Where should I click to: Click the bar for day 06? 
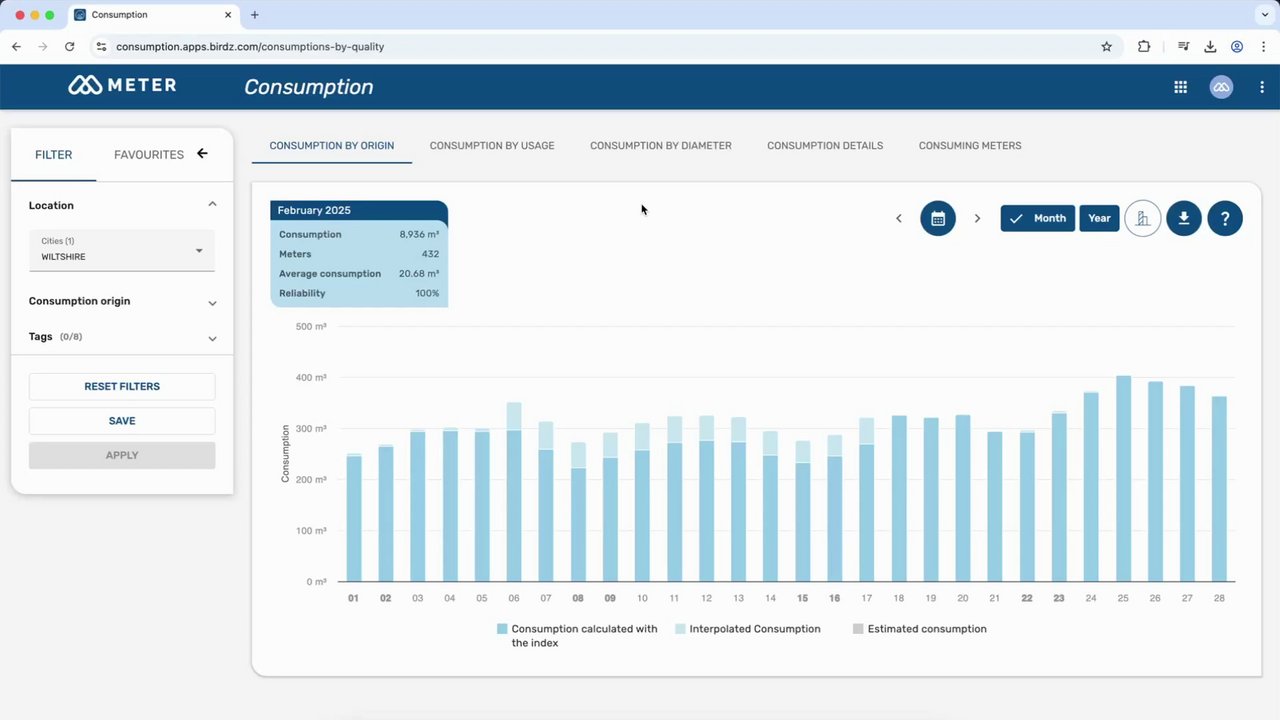[514, 492]
